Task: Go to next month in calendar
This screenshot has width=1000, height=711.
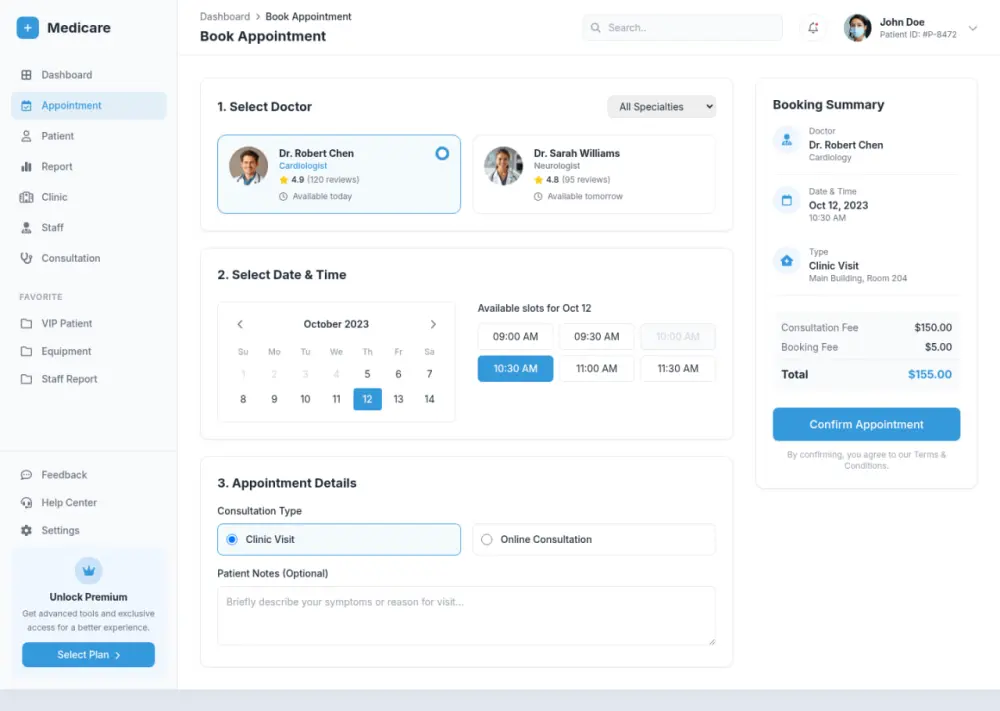Action: coord(433,324)
